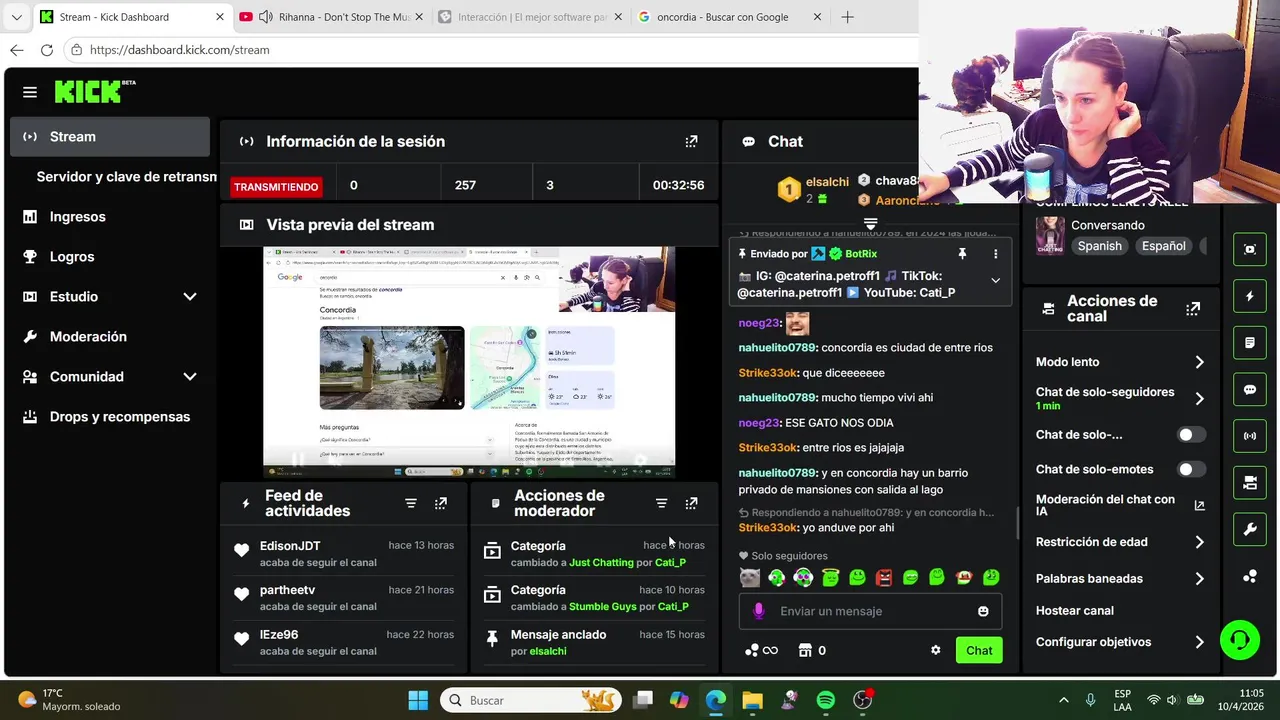Open Moderación del chat con IA link
1280x720 pixels.
pyautogui.click(x=1120, y=505)
